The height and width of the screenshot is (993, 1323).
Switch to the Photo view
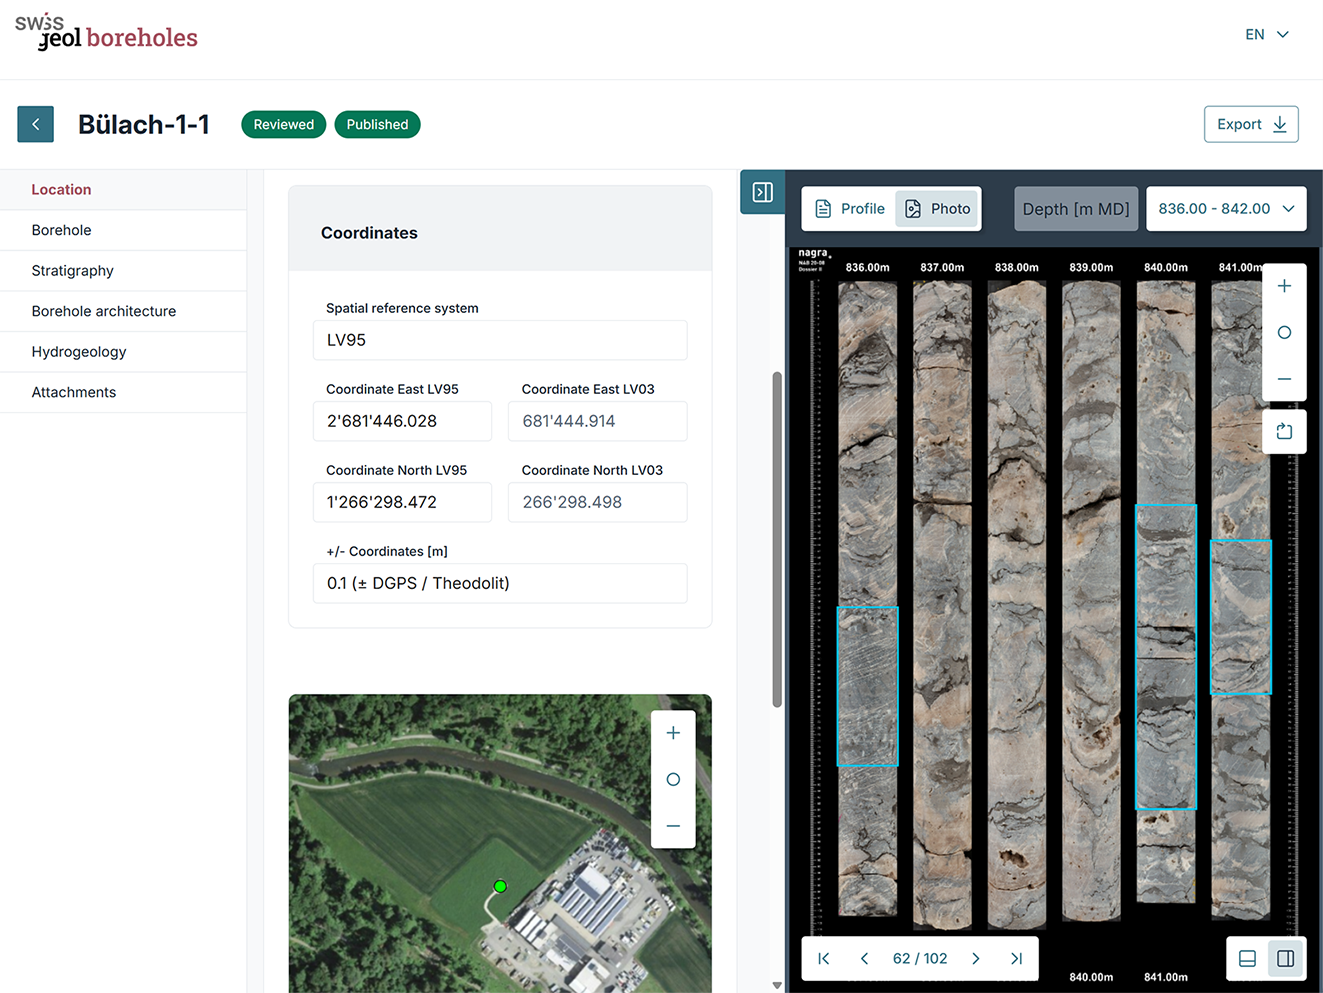pos(937,209)
